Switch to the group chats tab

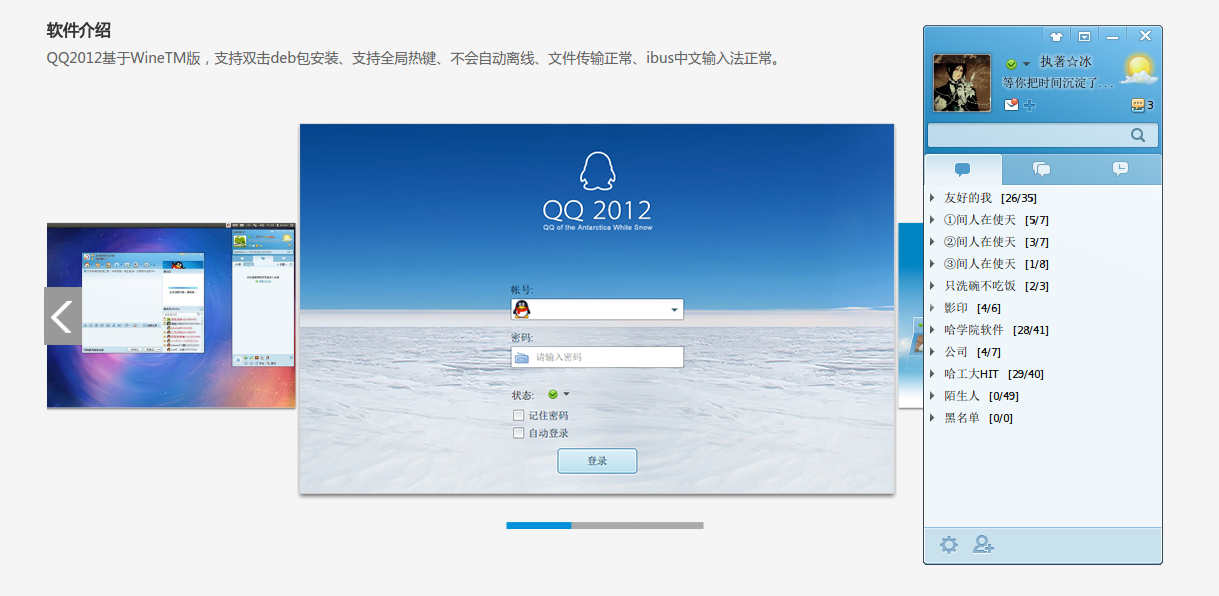click(1042, 169)
